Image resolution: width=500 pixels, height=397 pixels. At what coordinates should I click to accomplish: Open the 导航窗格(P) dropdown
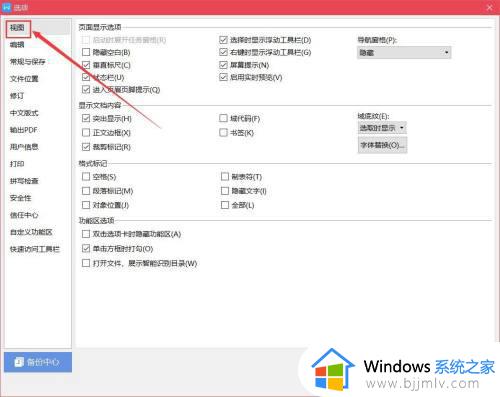click(404, 53)
